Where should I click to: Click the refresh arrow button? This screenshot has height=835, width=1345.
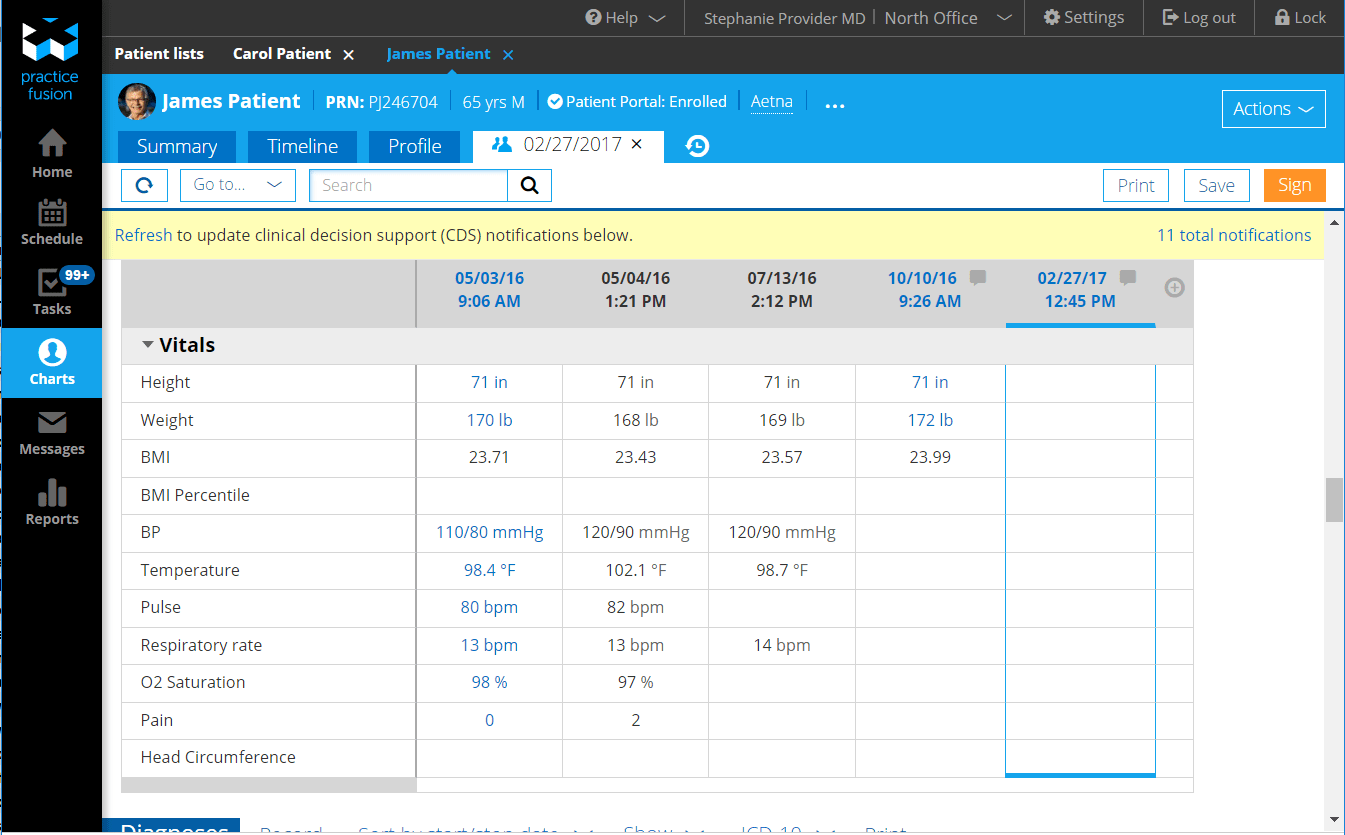144,185
